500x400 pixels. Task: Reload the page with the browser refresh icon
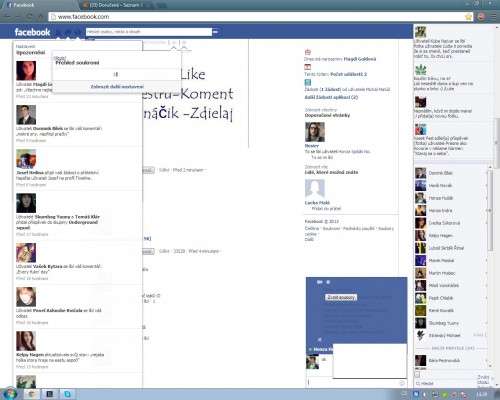point(30,16)
